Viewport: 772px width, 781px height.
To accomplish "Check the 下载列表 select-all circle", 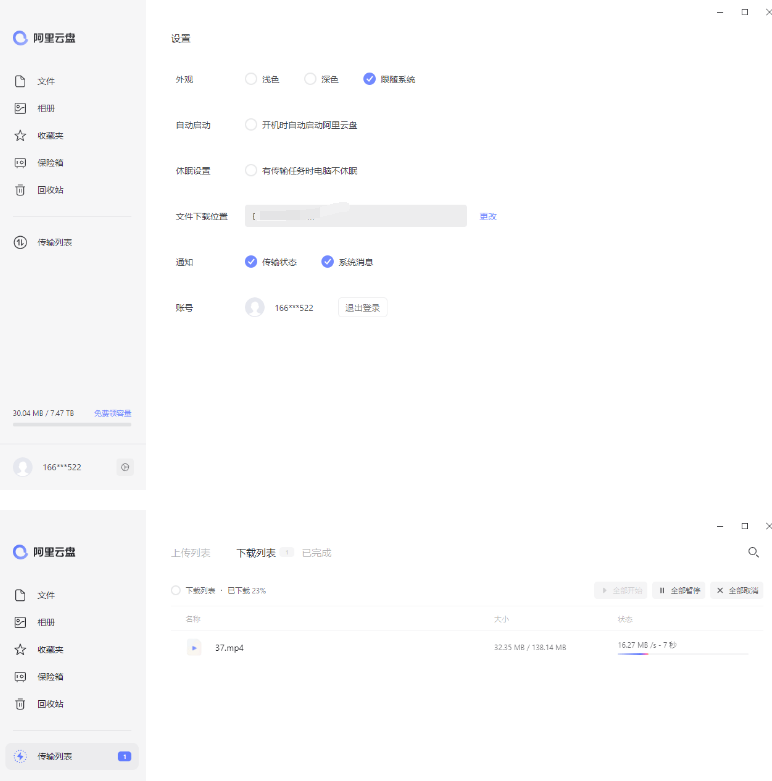I will point(175,590).
